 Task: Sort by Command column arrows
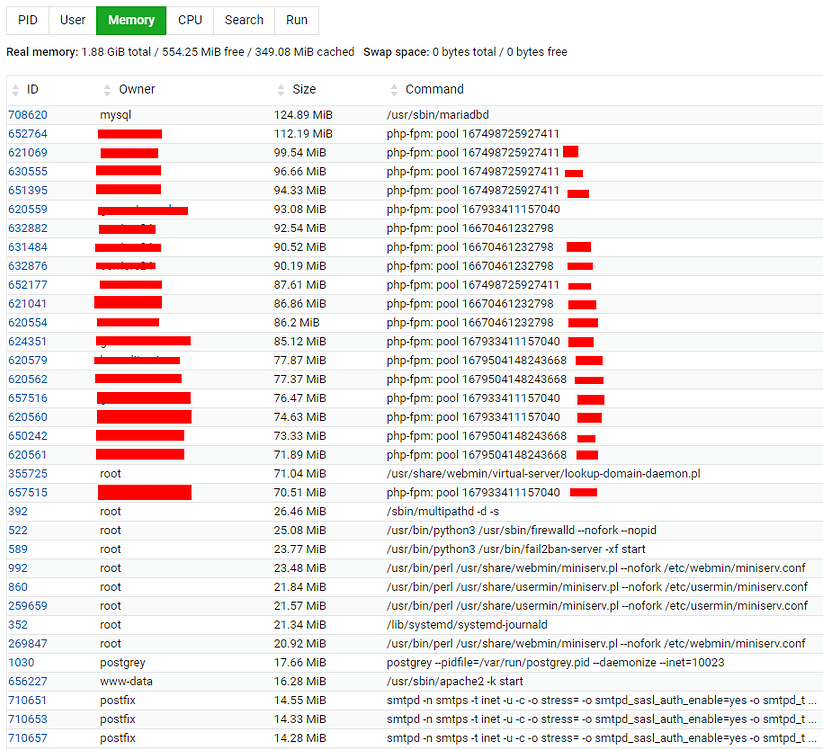click(x=394, y=90)
